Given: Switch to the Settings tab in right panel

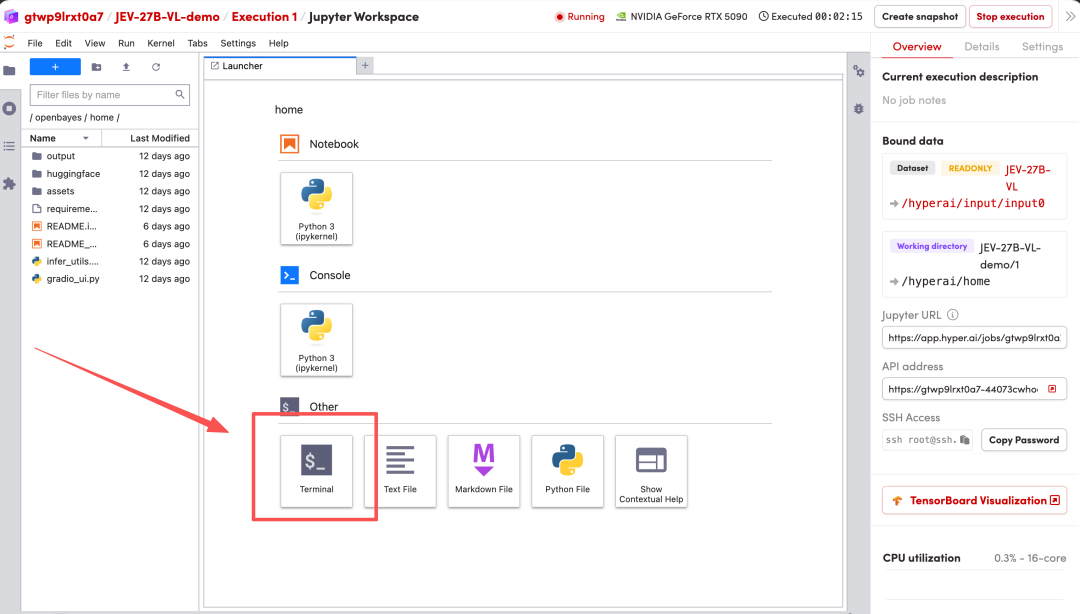Looking at the screenshot, I should coord(1042,47).
